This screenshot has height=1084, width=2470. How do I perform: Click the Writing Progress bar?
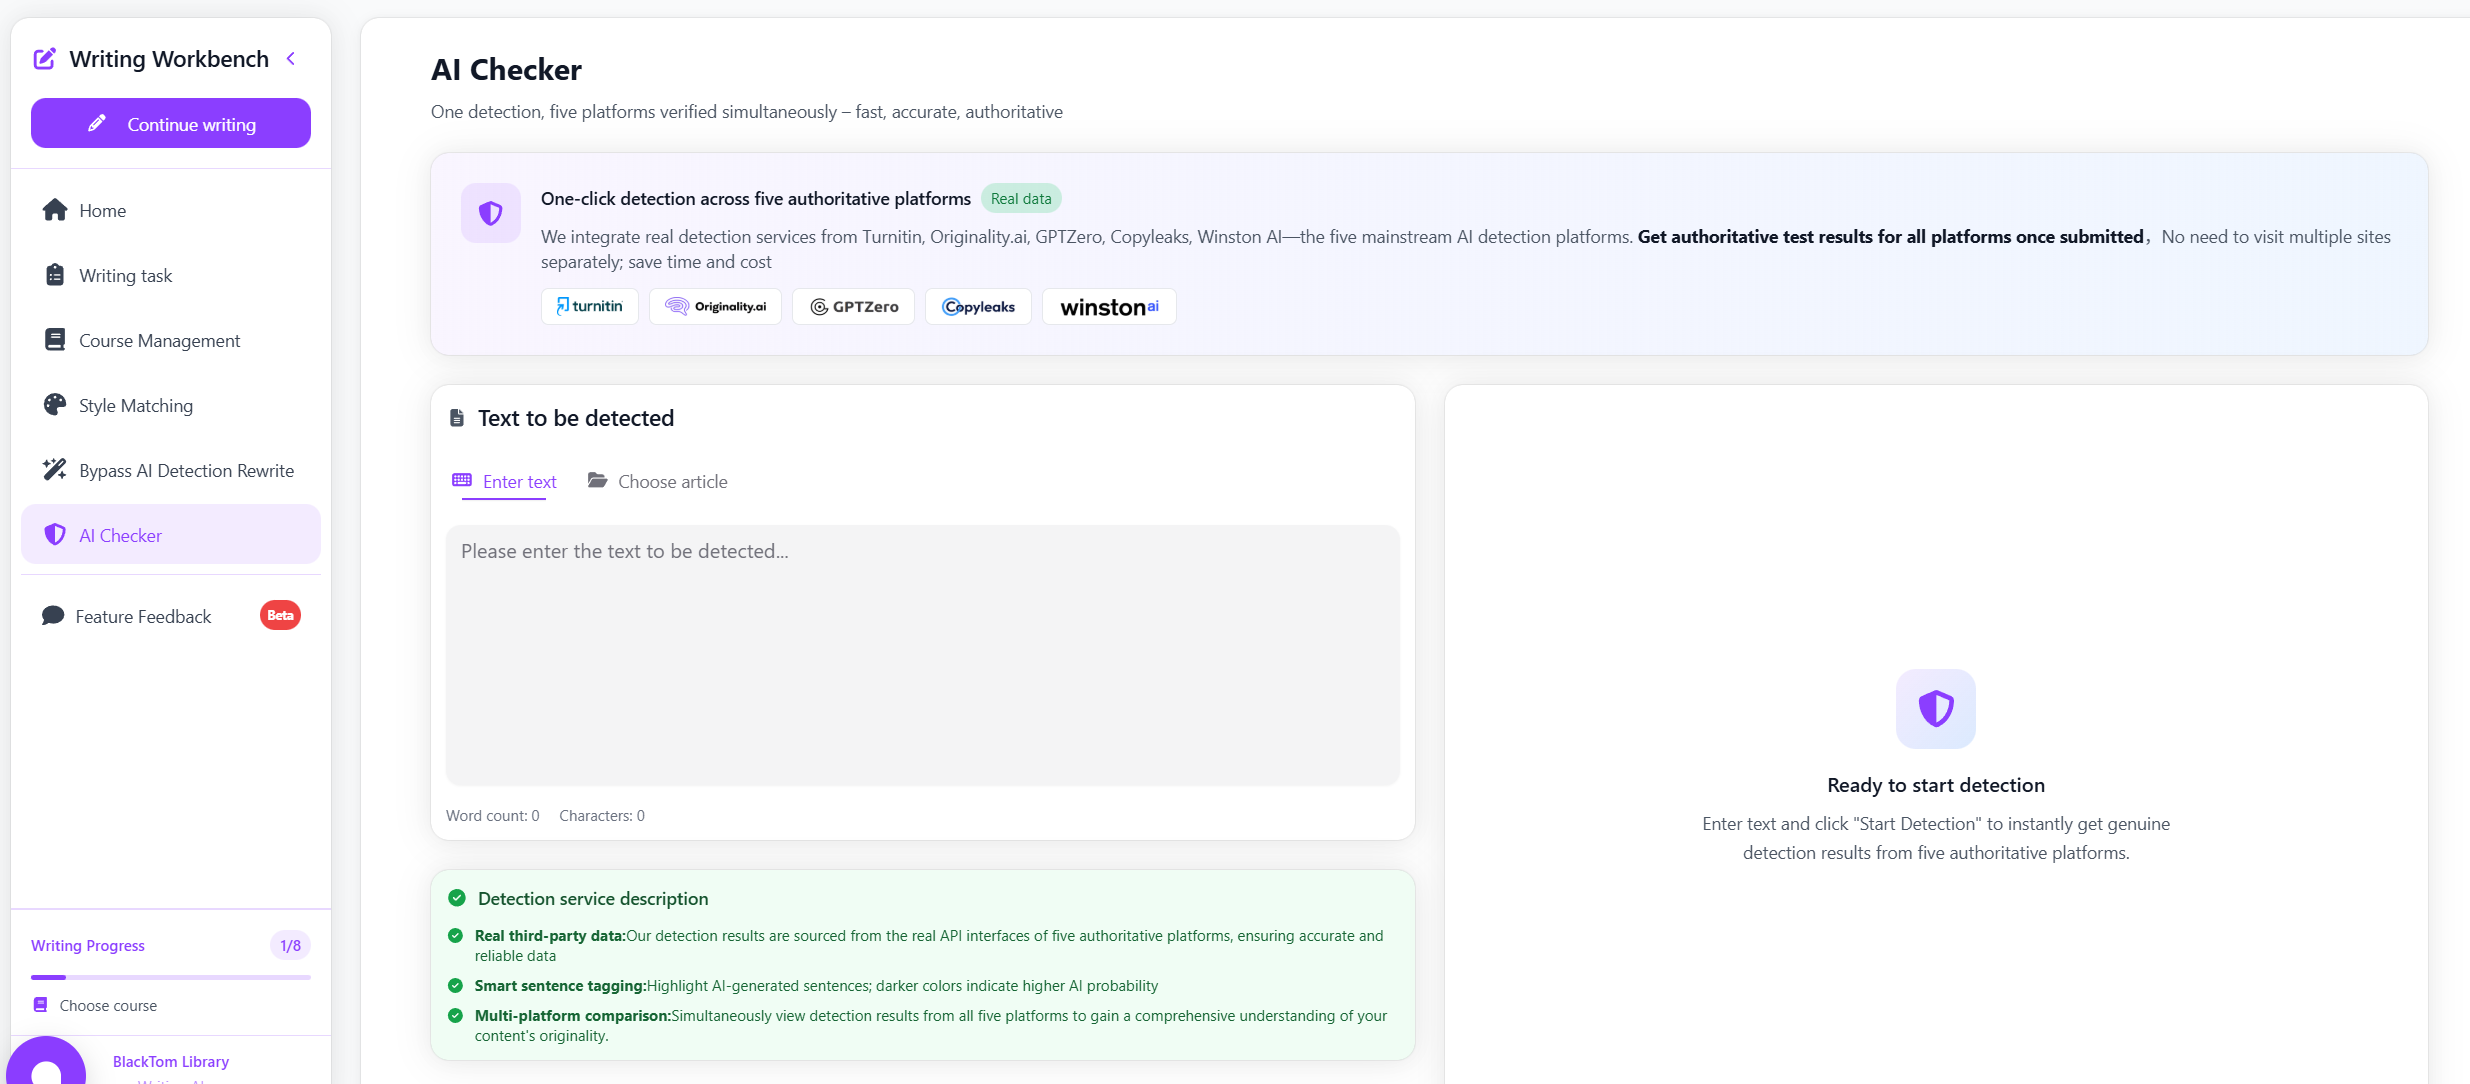pos(171,977)
